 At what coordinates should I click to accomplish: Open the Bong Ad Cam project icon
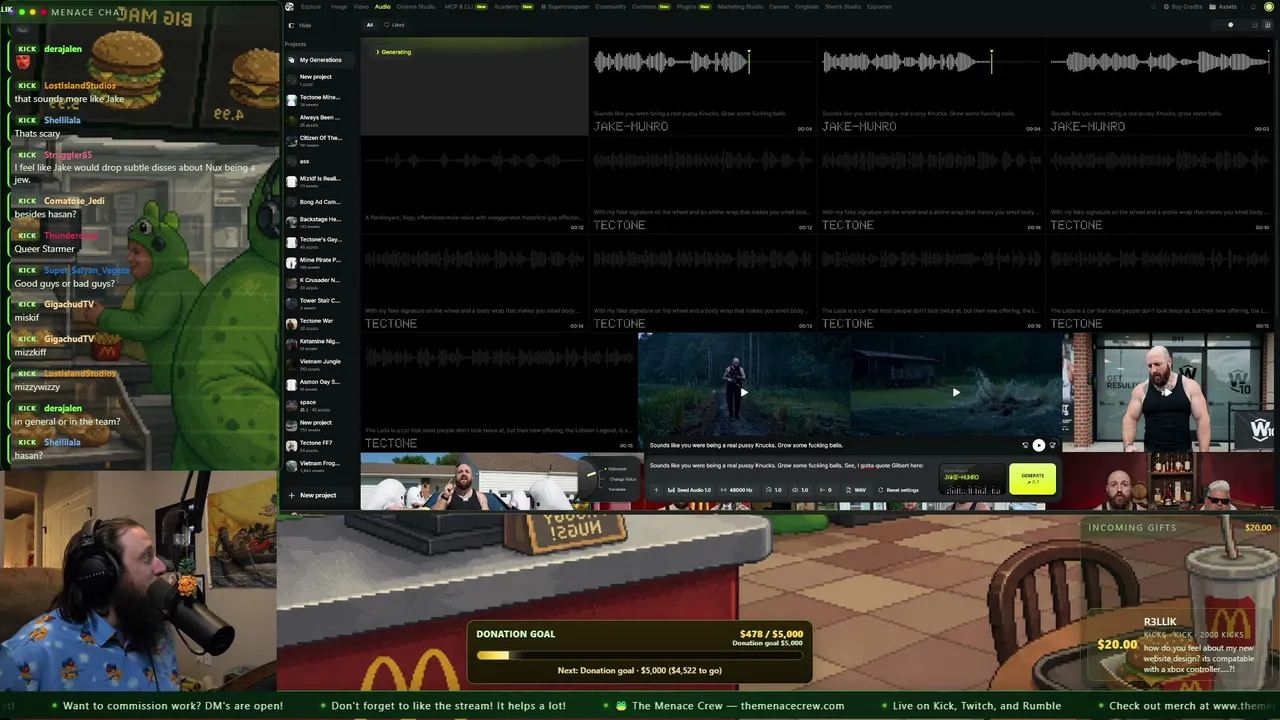(292, 202)
